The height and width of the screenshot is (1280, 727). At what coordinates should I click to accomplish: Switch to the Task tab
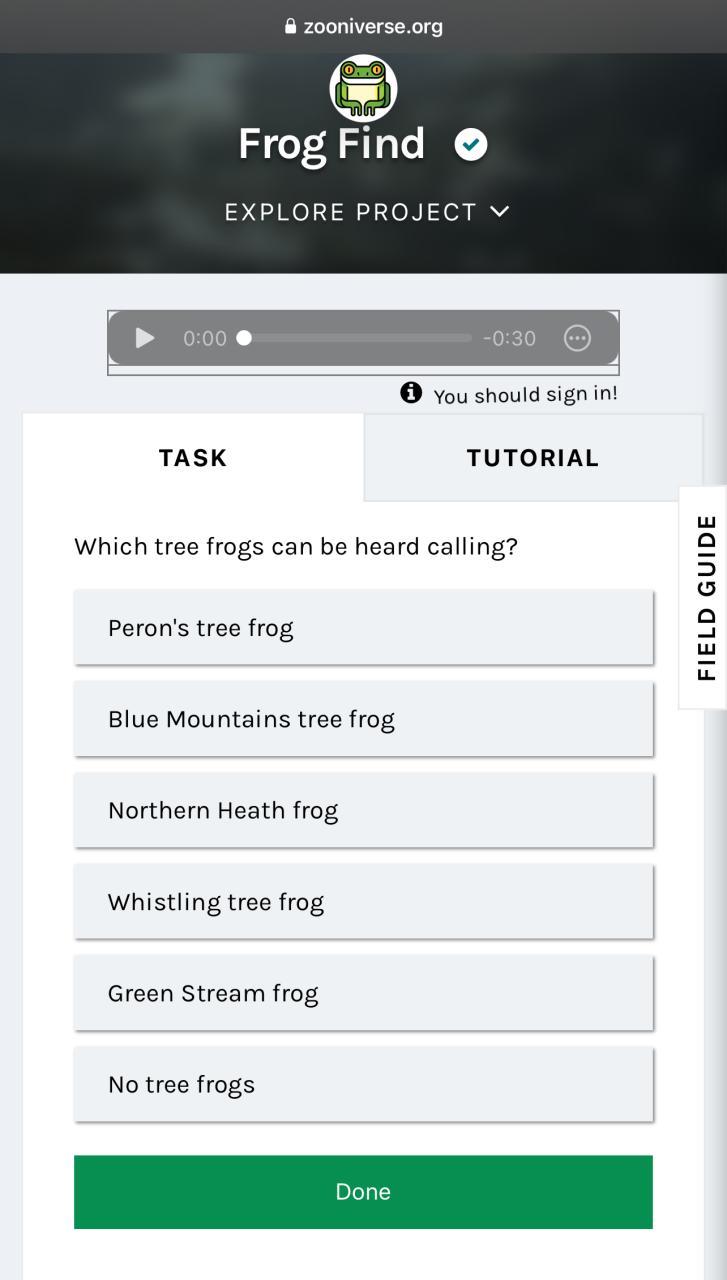click(x=193, y=458)
